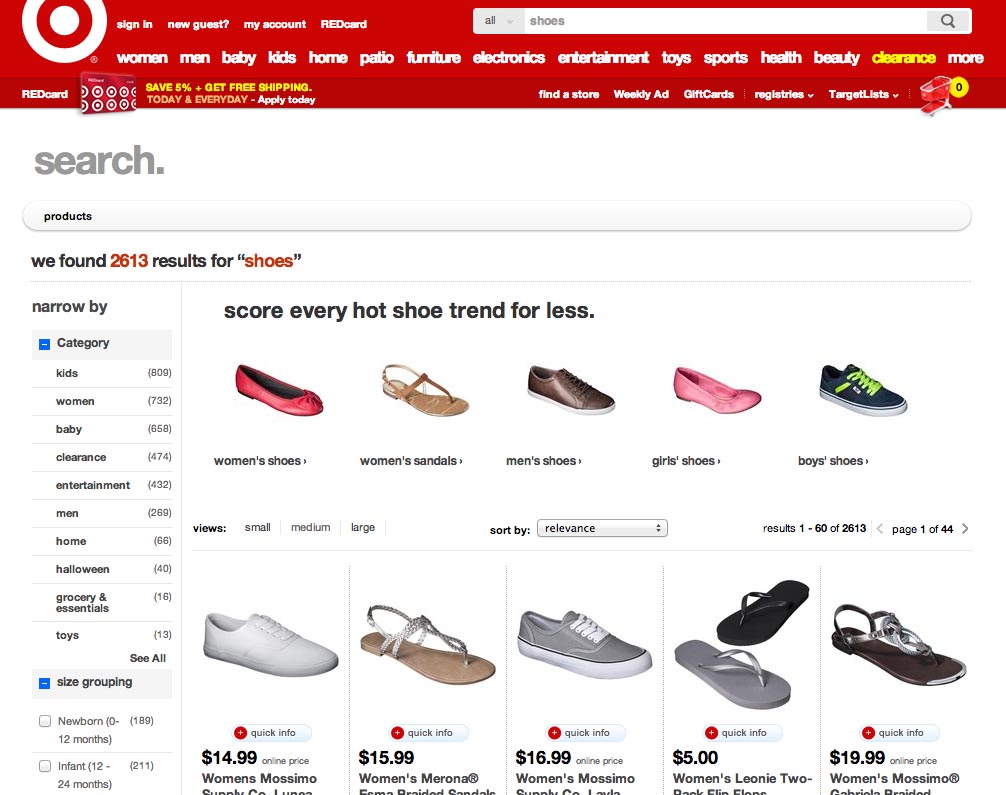Image resolution: width=1006 pixels, height=795 pixels.
Task: Open the clearance menu item
Action: 903,57
